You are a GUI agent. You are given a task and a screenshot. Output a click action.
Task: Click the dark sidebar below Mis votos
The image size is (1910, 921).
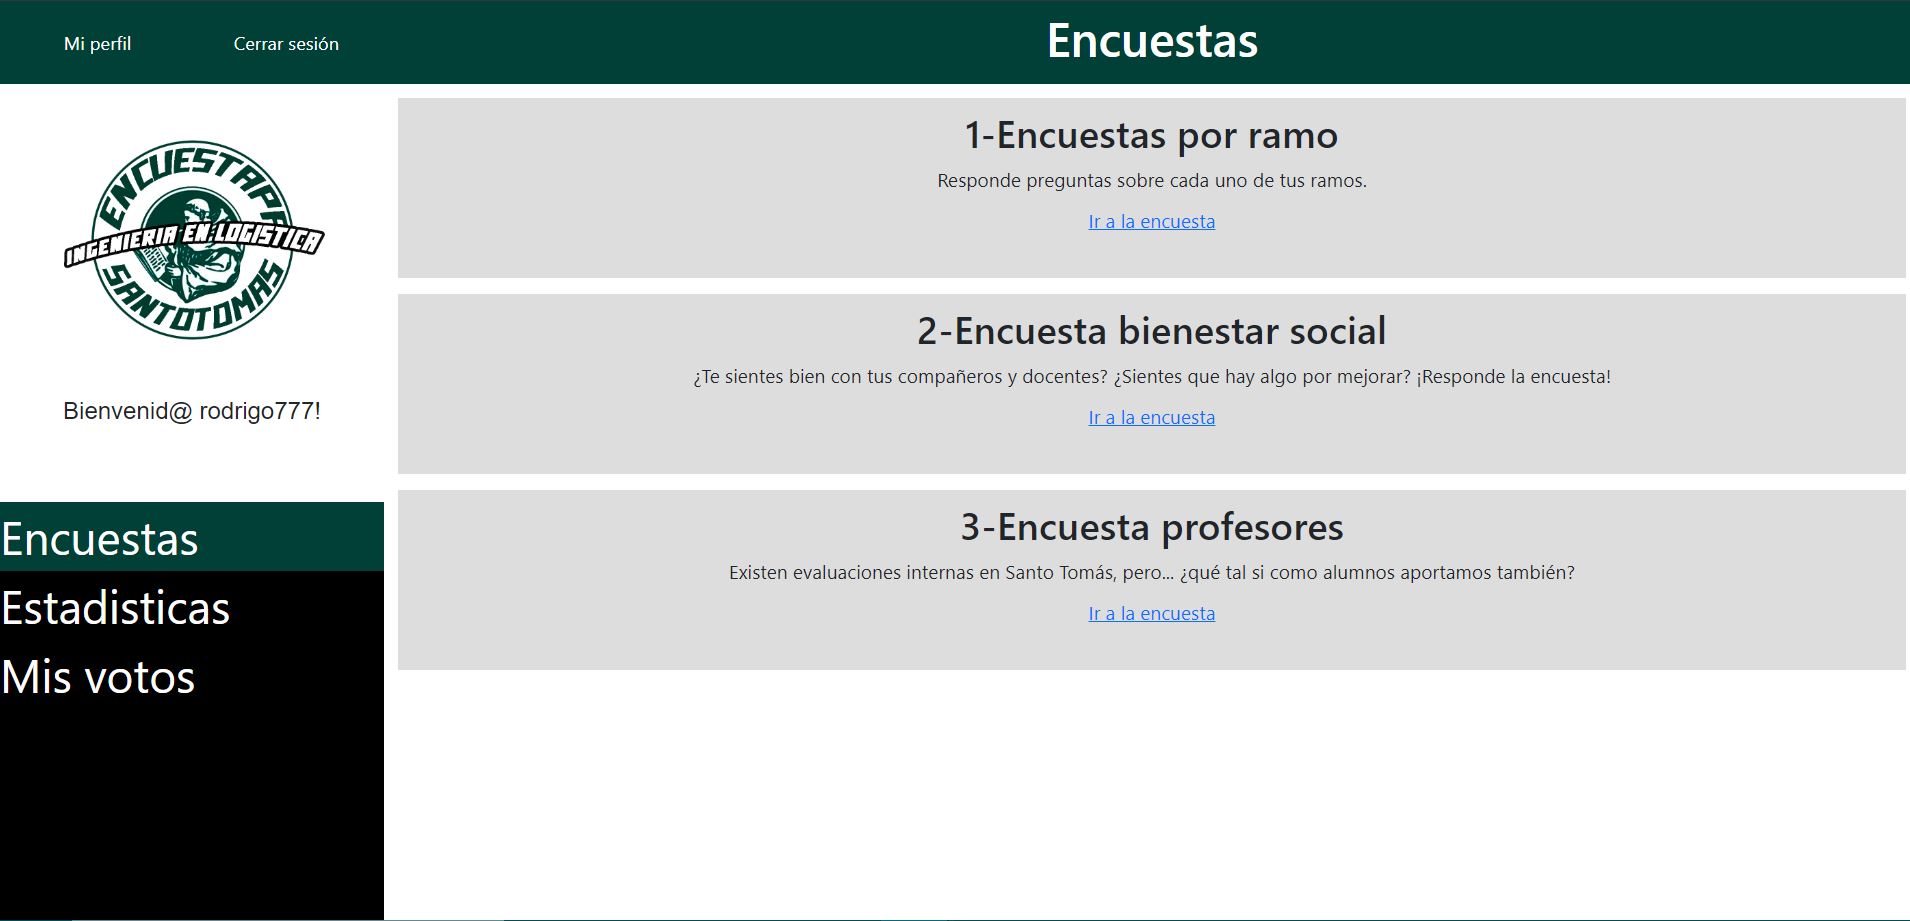tap(190, 800)
